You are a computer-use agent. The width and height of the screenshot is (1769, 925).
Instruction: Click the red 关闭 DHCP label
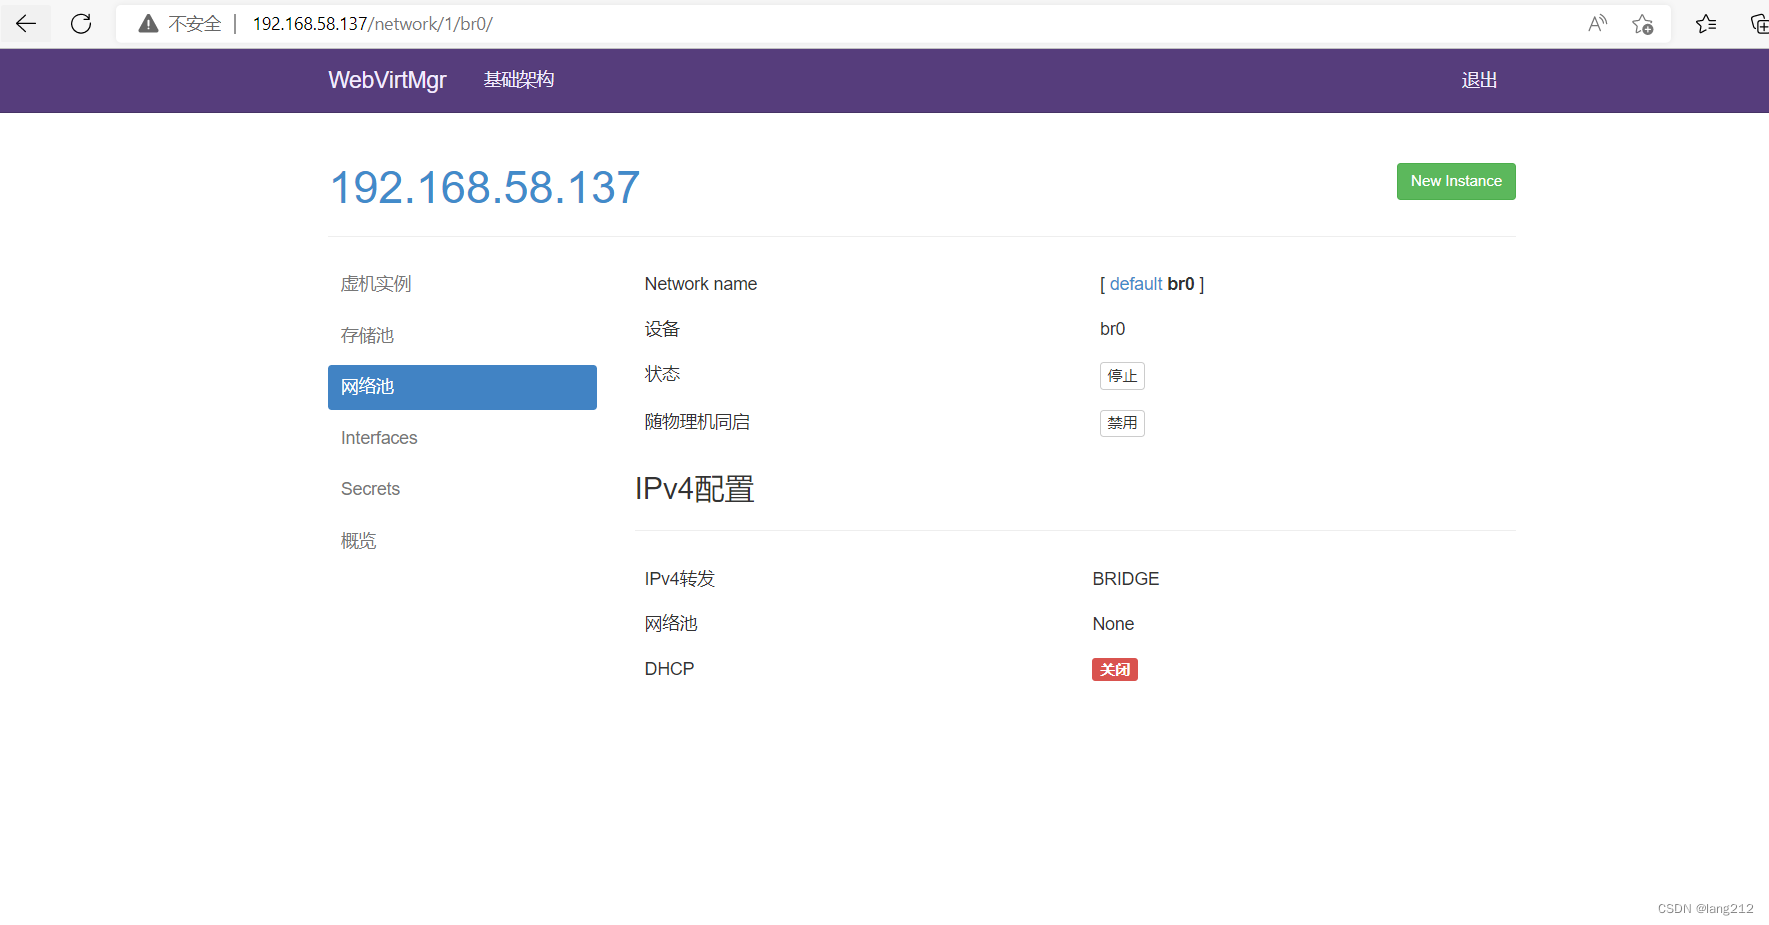[1115, 669]
